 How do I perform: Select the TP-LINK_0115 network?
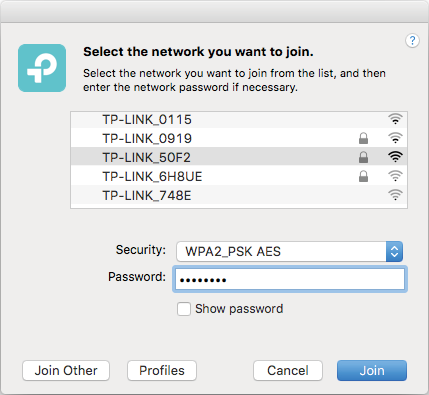point(239,119)
